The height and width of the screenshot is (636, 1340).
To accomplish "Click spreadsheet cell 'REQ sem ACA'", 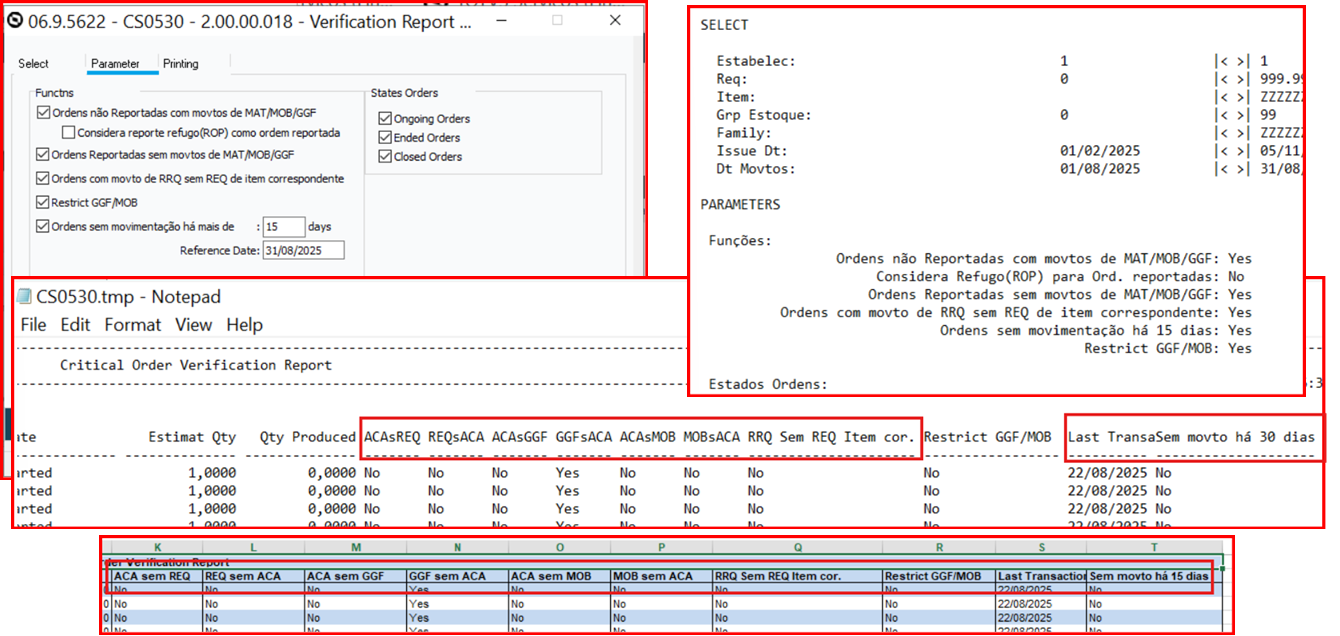I will 254,577.
